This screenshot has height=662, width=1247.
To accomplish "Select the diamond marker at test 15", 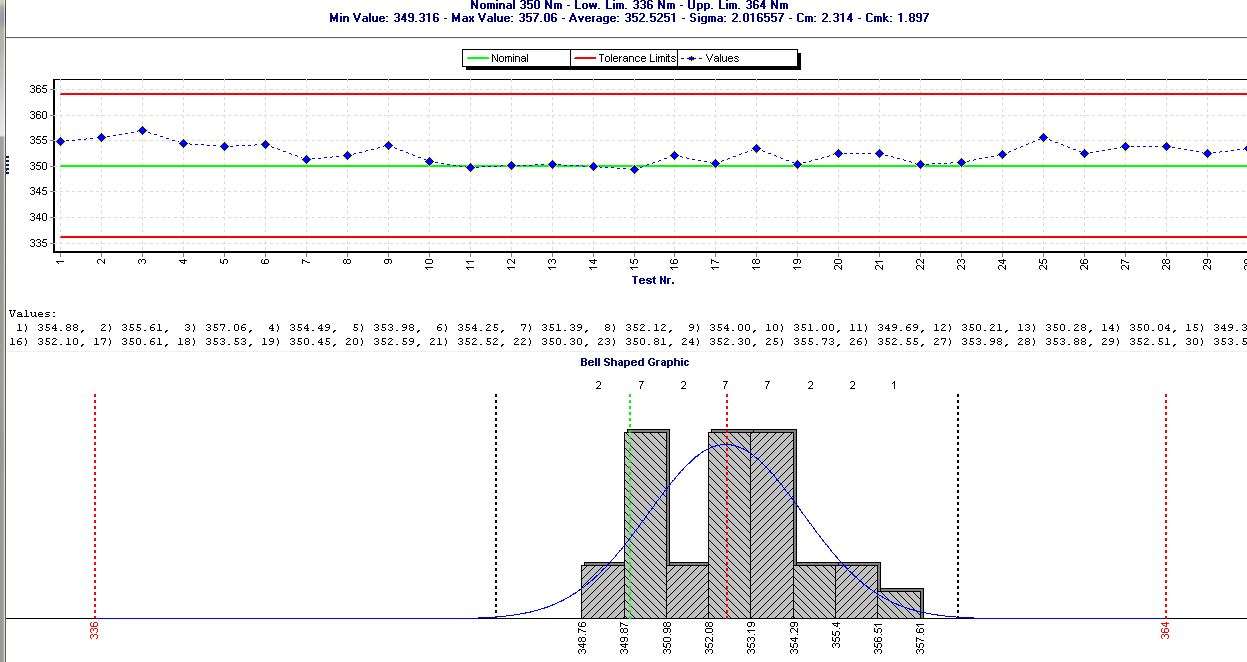I will tap(634, 169).
